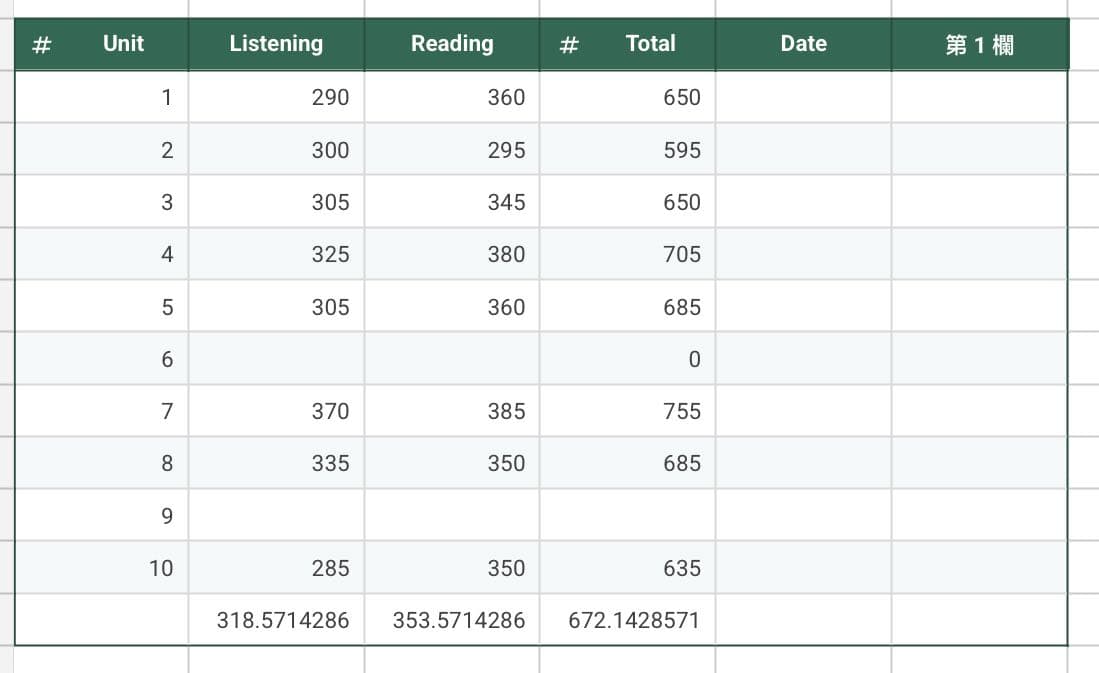
Task: Select Total cell showing 705
Action: 628,254
